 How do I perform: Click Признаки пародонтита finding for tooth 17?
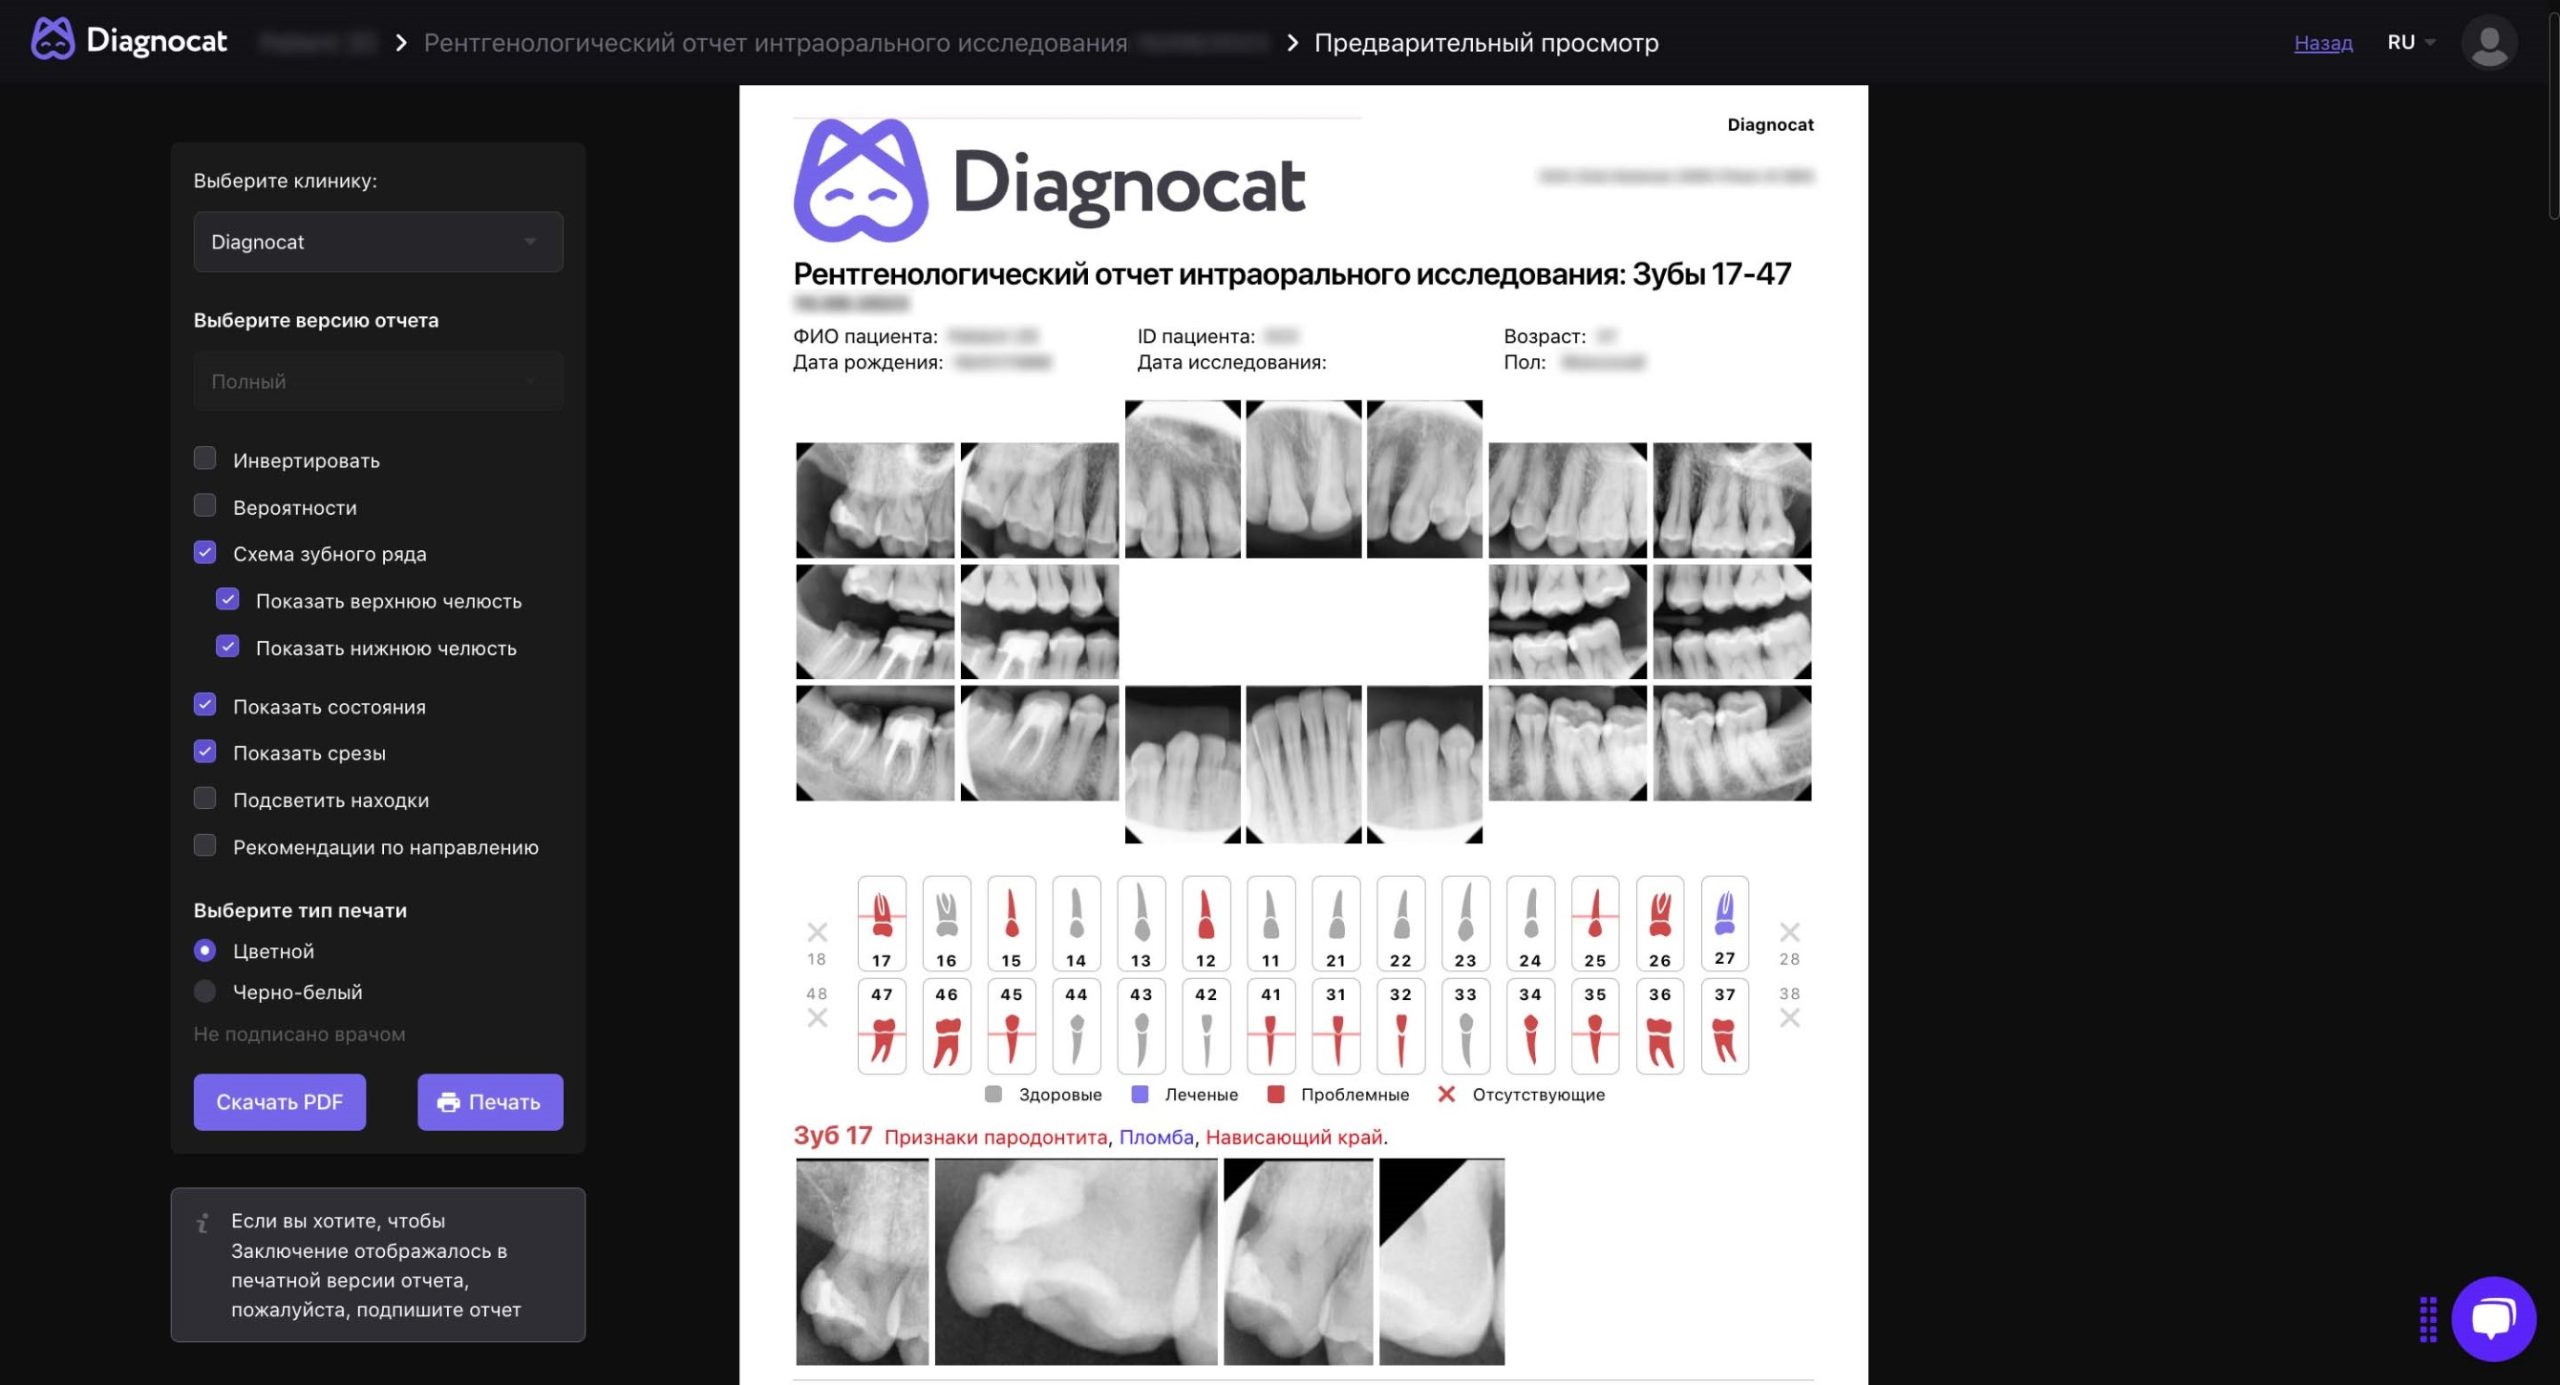tap(996, 1137)
